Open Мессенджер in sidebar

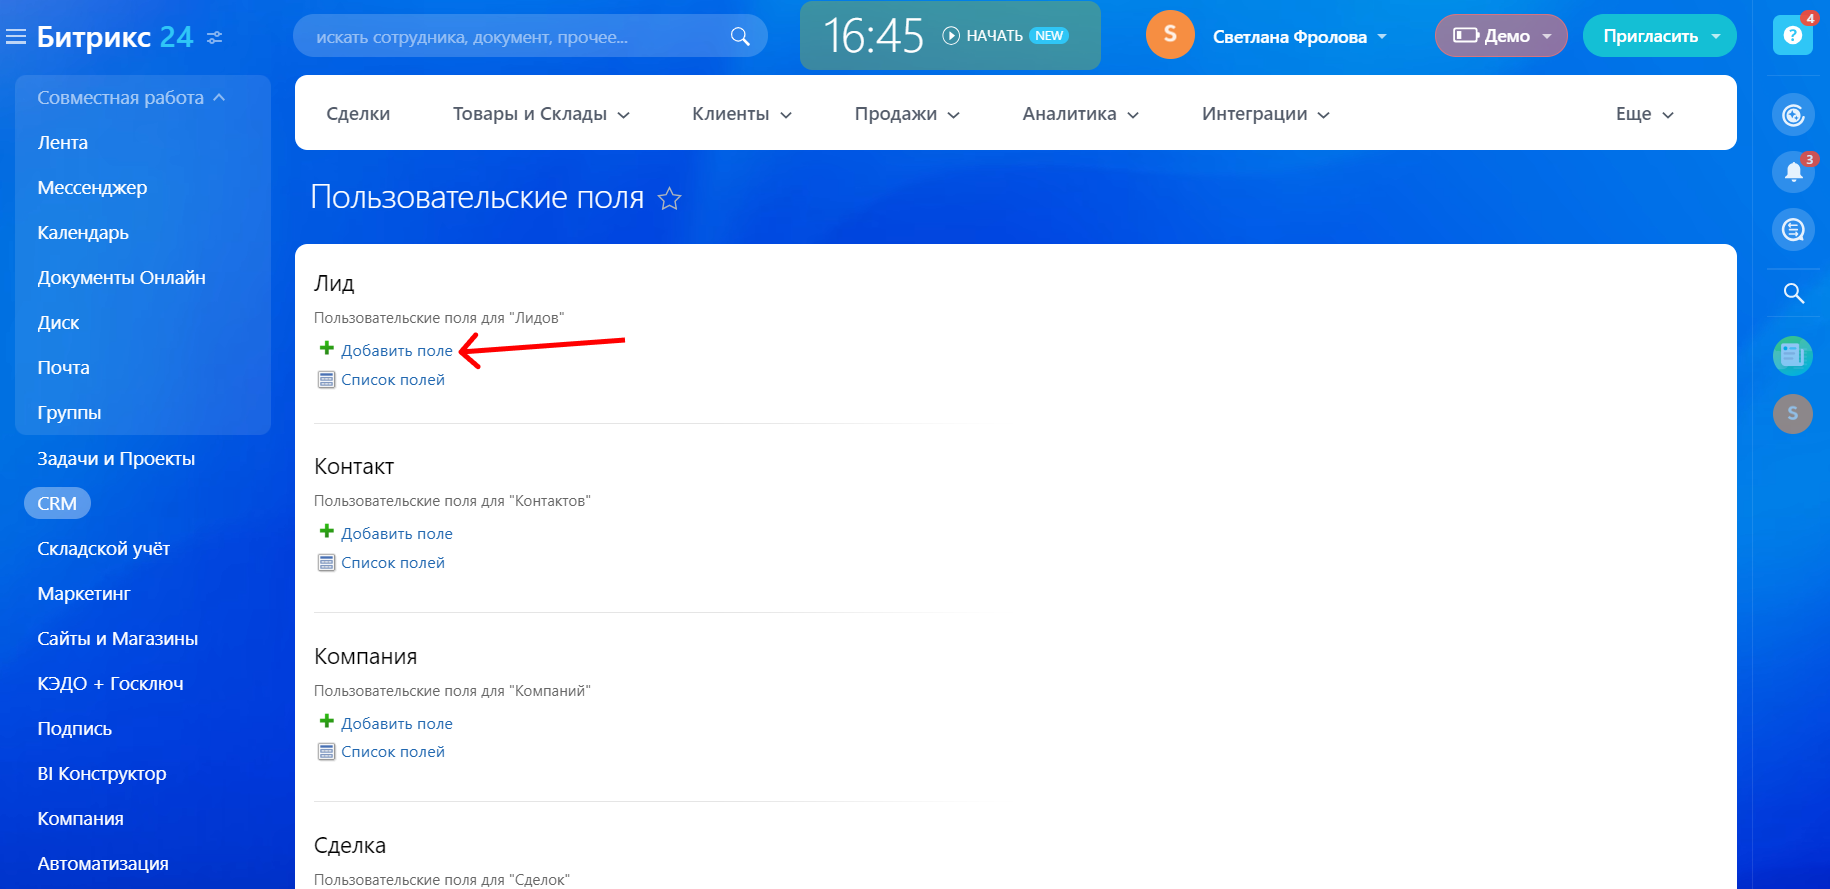(x=92, y=188)
